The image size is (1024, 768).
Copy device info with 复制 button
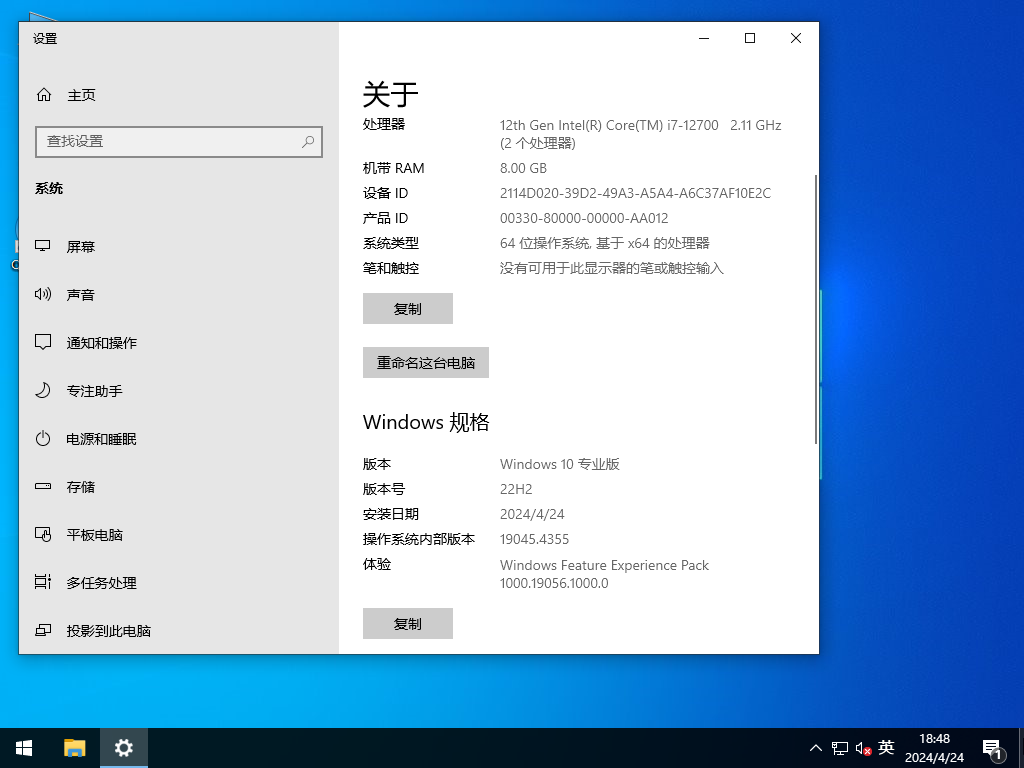click(x=407, y=308)
